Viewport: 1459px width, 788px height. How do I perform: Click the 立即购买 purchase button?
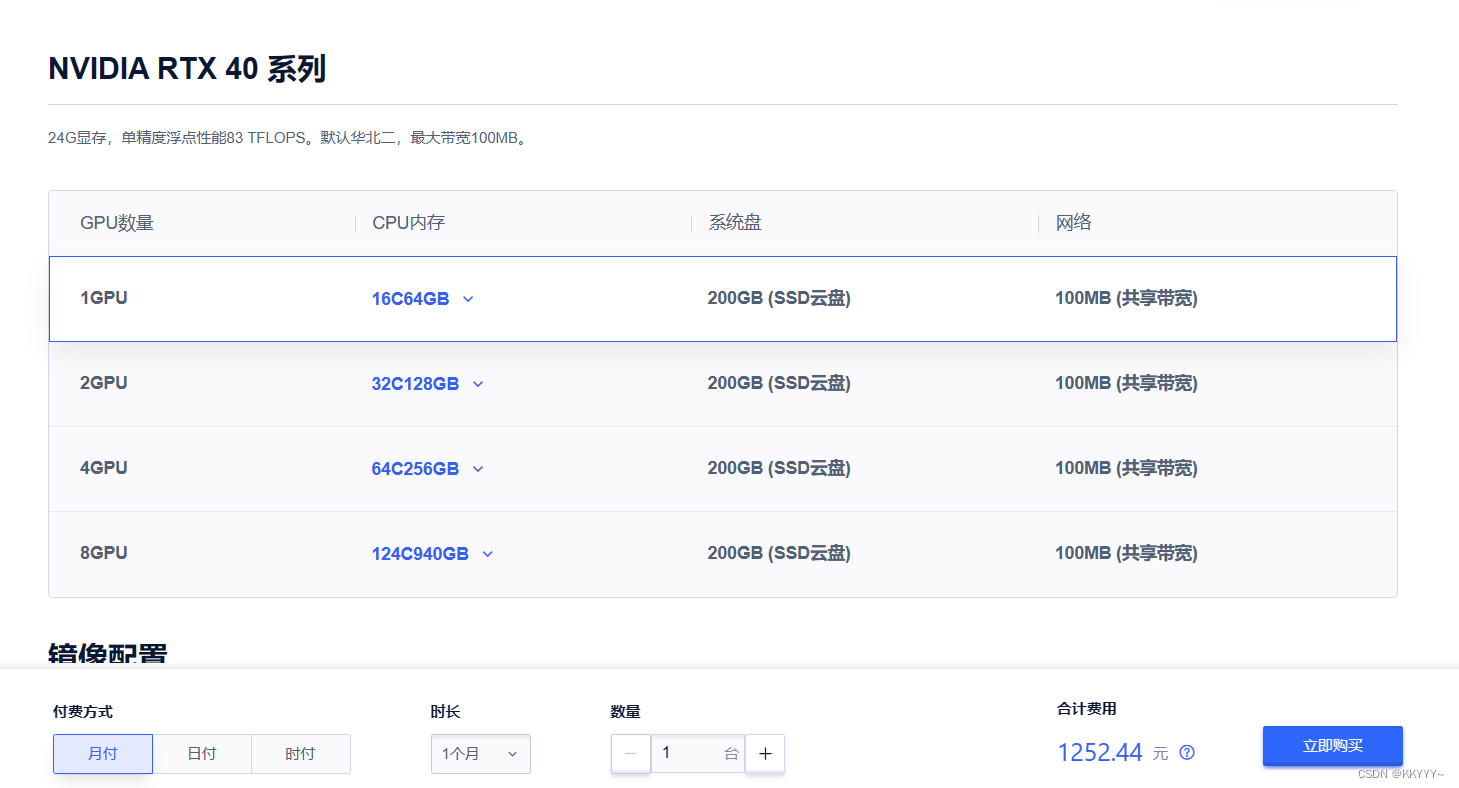tap(1332, 745)
